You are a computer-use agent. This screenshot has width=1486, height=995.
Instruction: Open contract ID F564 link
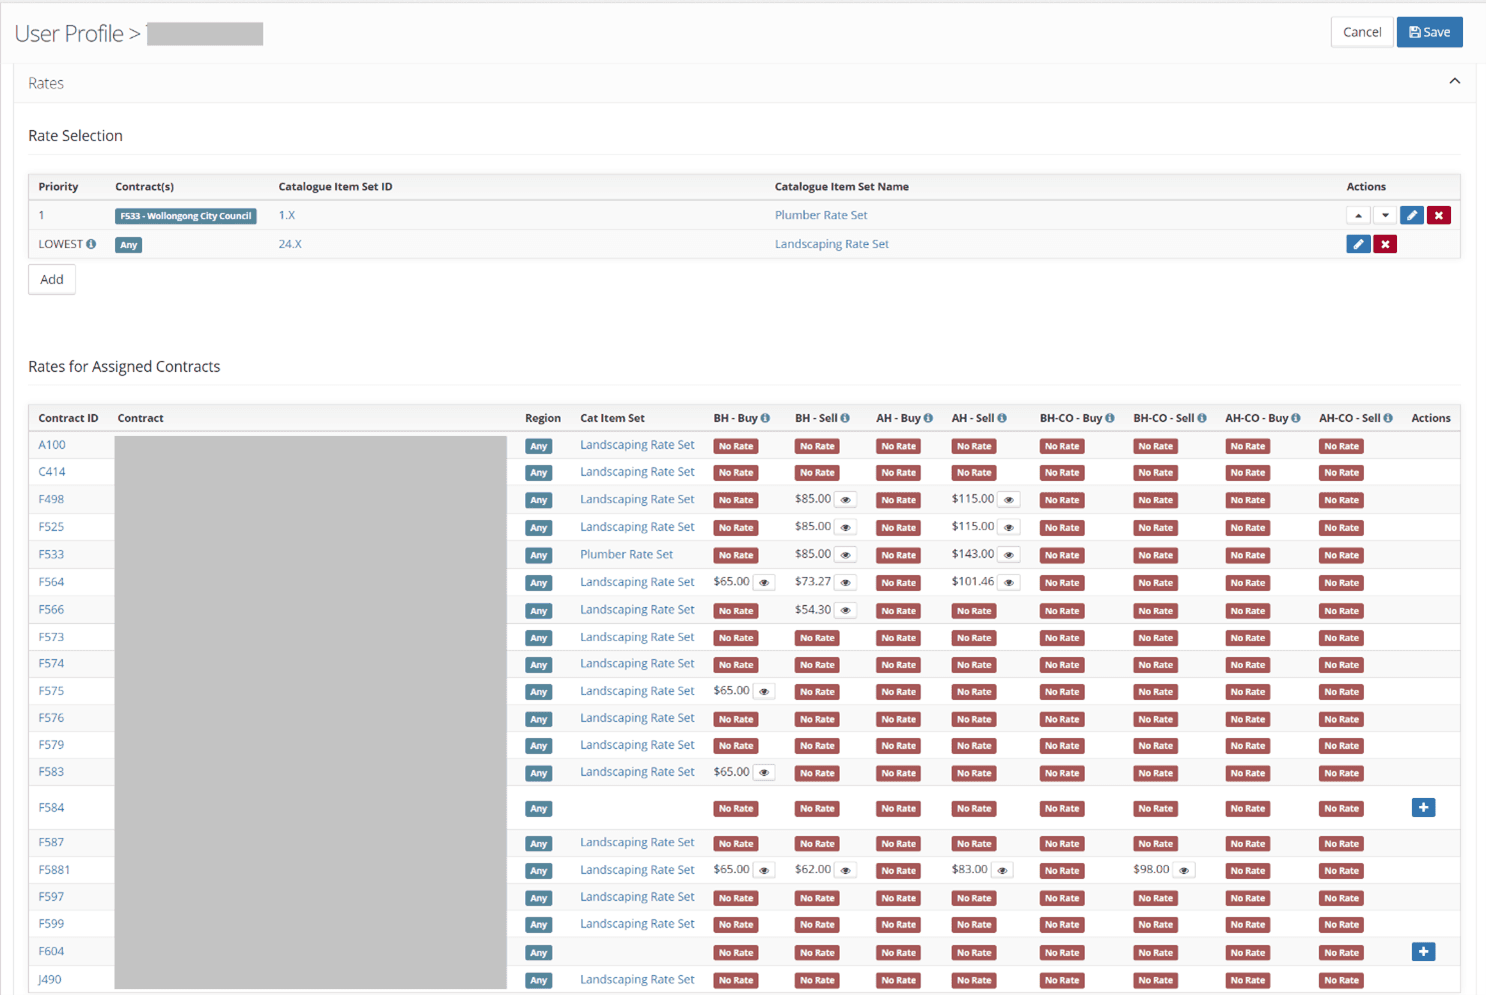(x=51, y=582)
